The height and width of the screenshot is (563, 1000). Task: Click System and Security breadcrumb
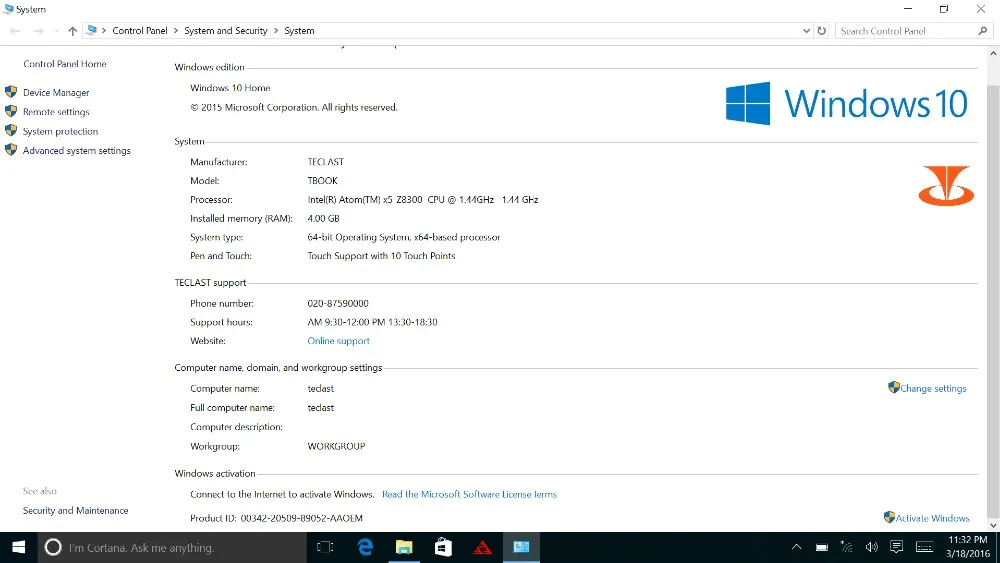click(226, 31)
